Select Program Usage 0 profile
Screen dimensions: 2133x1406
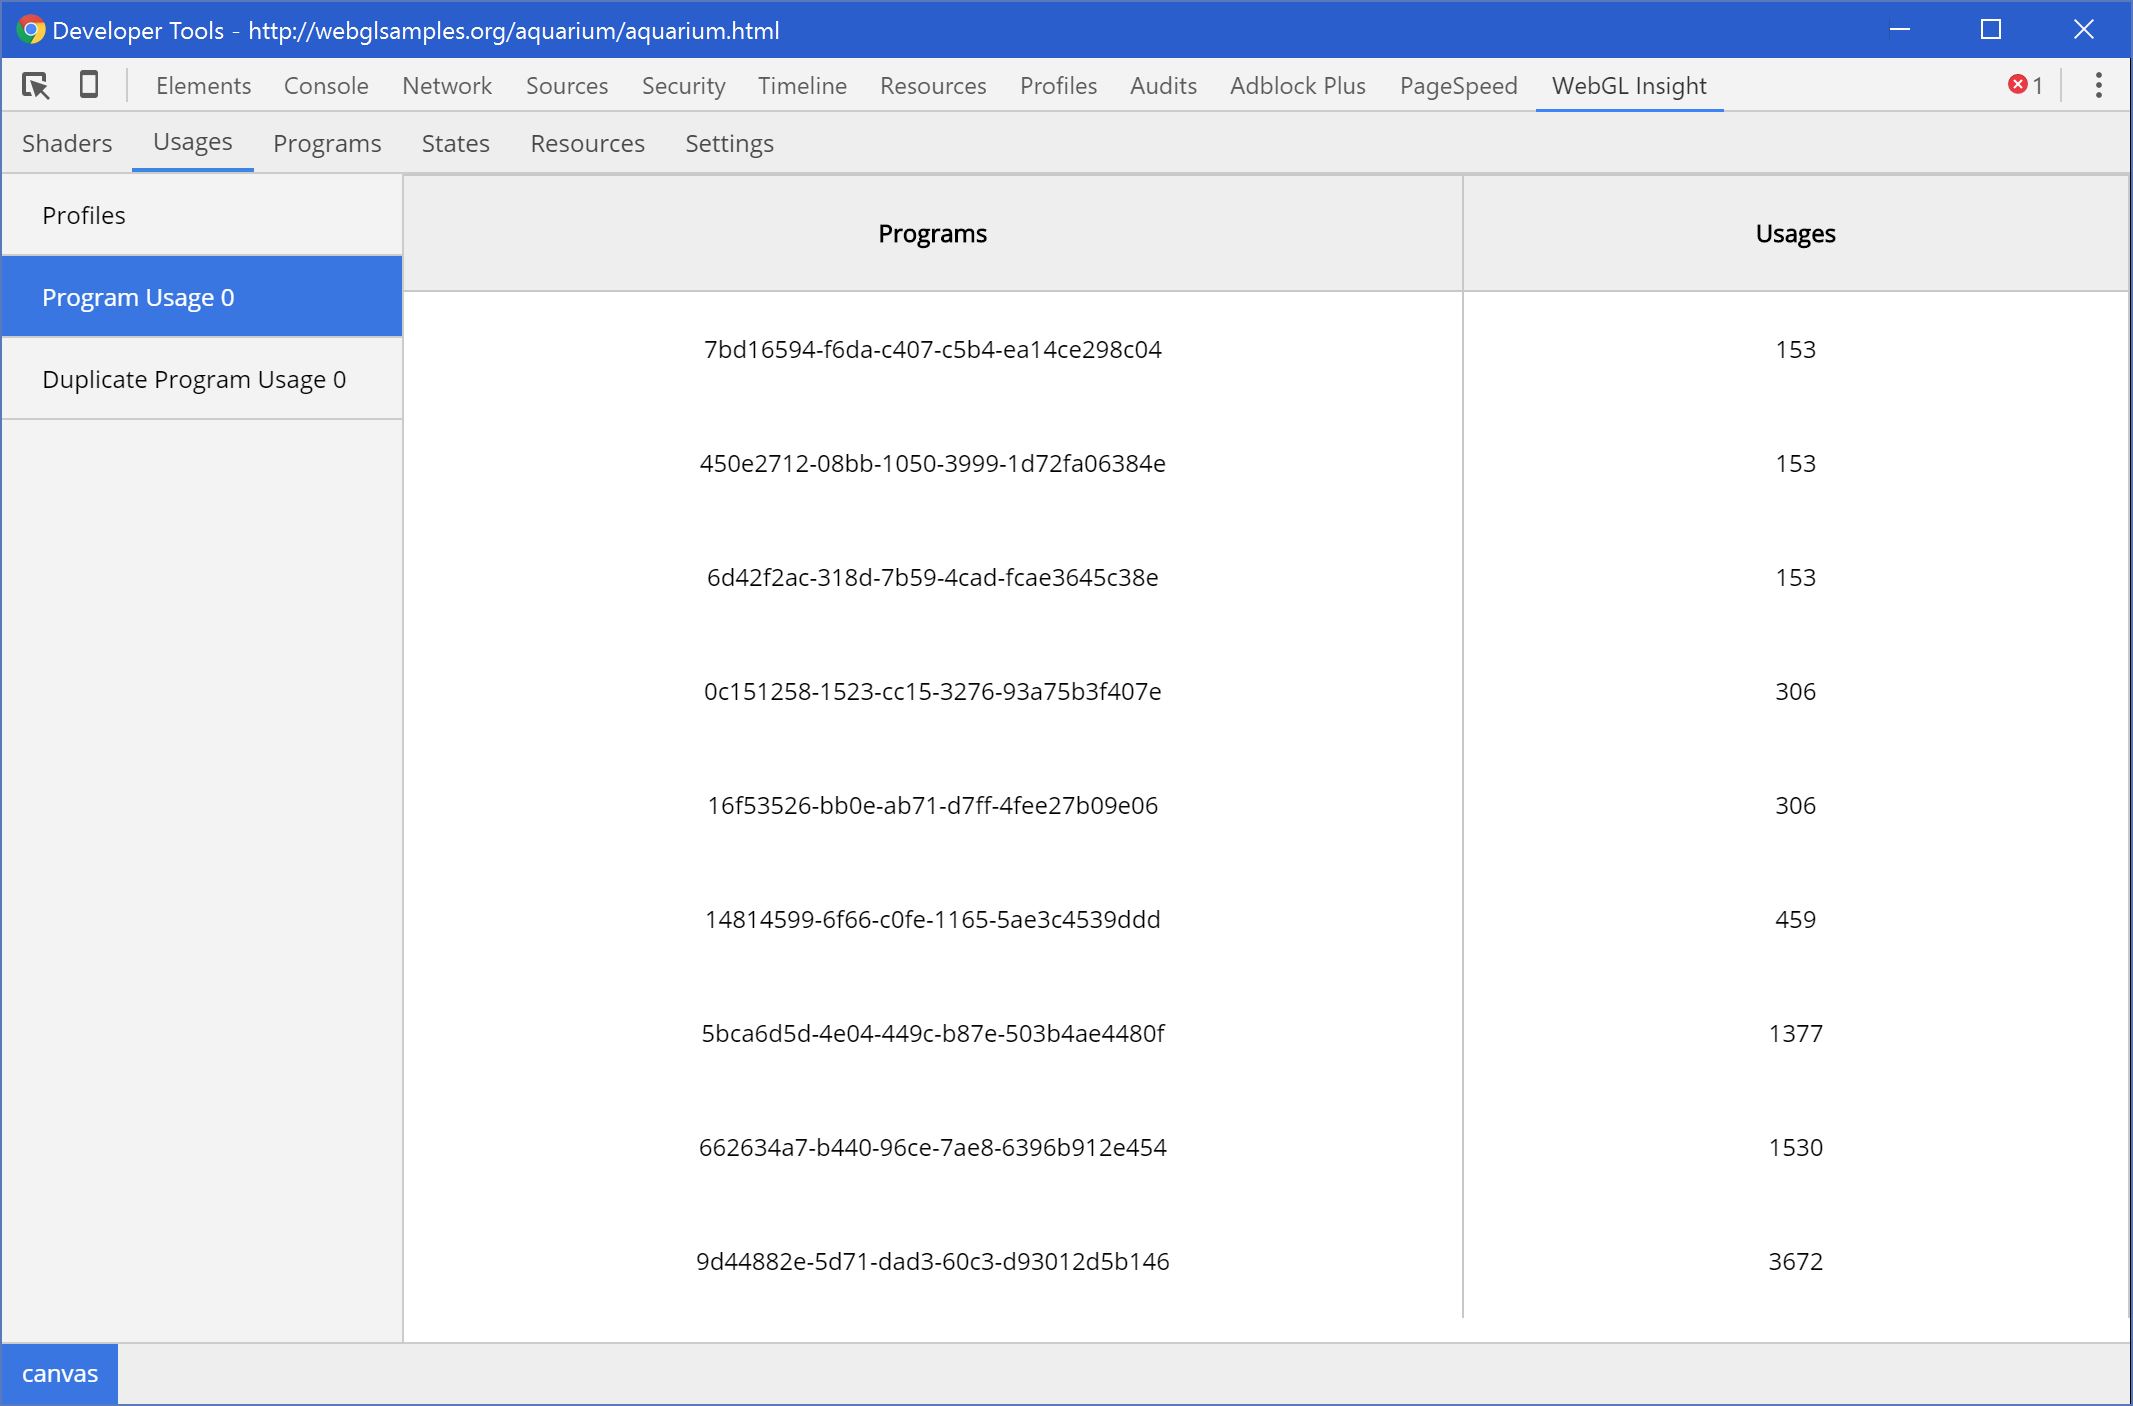pos(201,297)
